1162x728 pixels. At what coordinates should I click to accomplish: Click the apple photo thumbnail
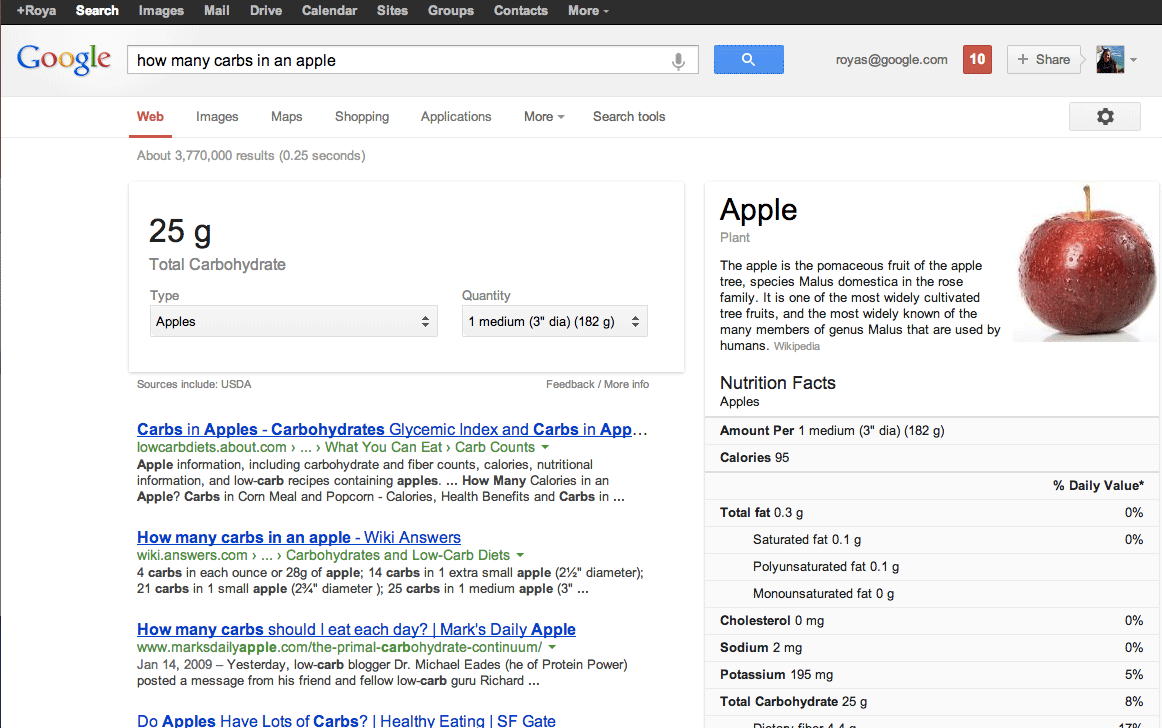(x=1086, y=264)
